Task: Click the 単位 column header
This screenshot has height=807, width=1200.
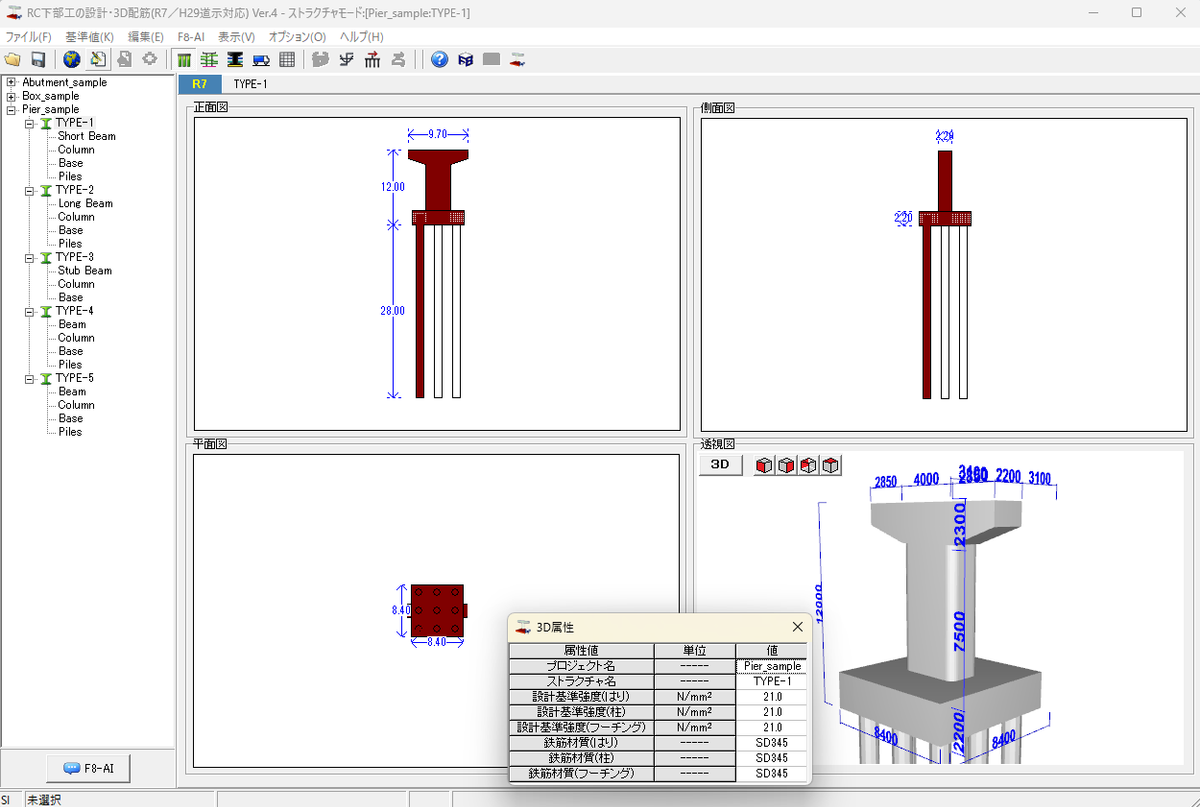Action: click(x=694, y=650)
